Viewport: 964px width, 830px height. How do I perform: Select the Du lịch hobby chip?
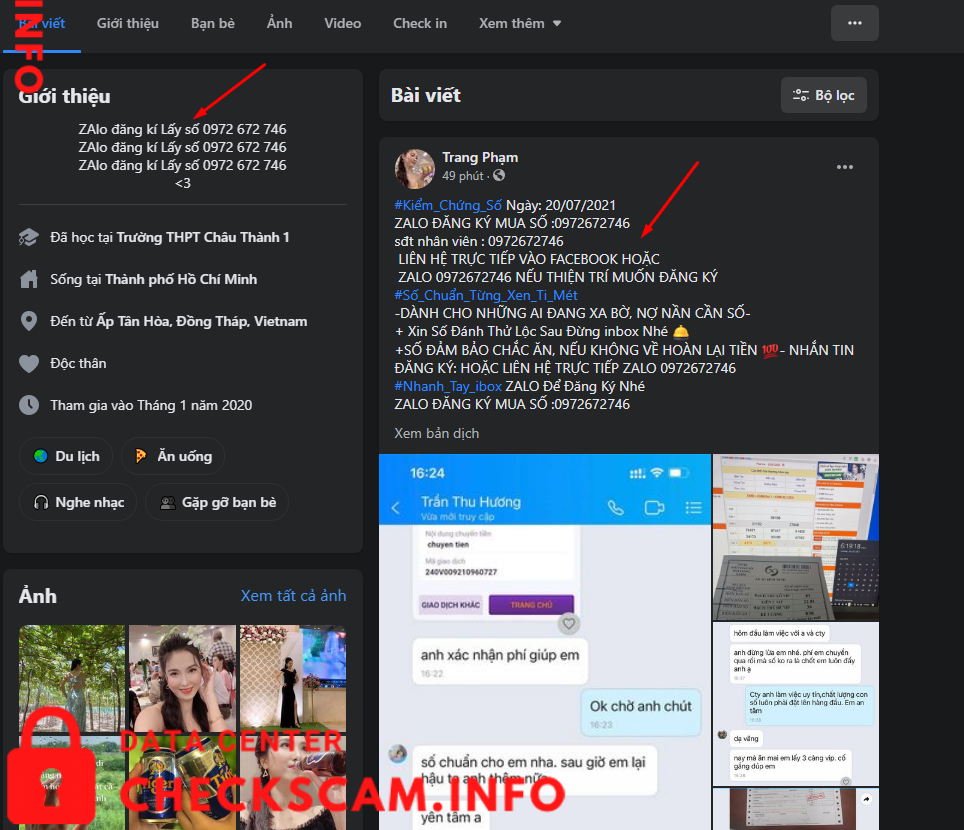(66, 456)
